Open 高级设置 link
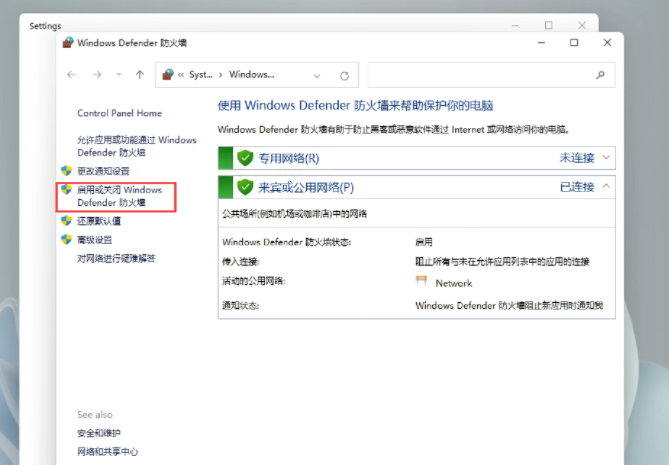Image resolution: width=669 pixels, height=465 pixels. [94, 240]
